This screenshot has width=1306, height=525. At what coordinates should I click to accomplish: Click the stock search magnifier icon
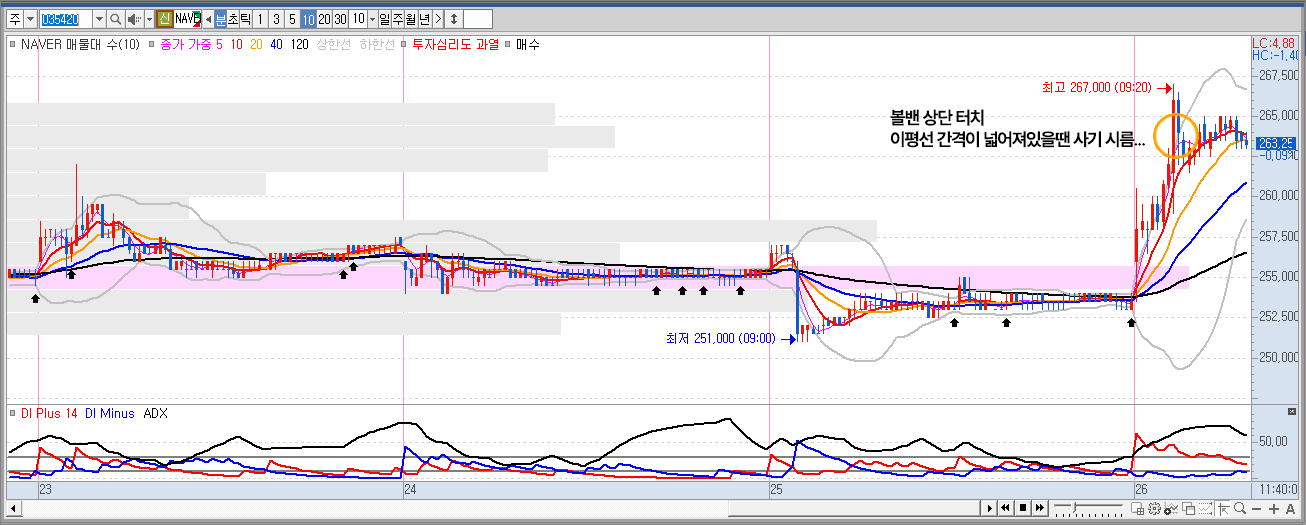[x=115, y=19]
